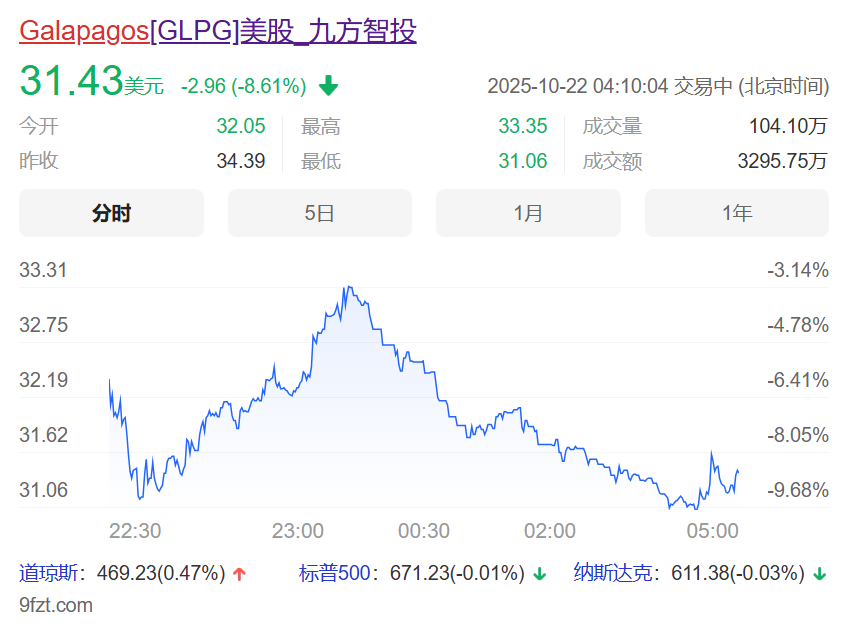Click the -4.78% percent axis label

pyautogui.click(x=798, y=325)
